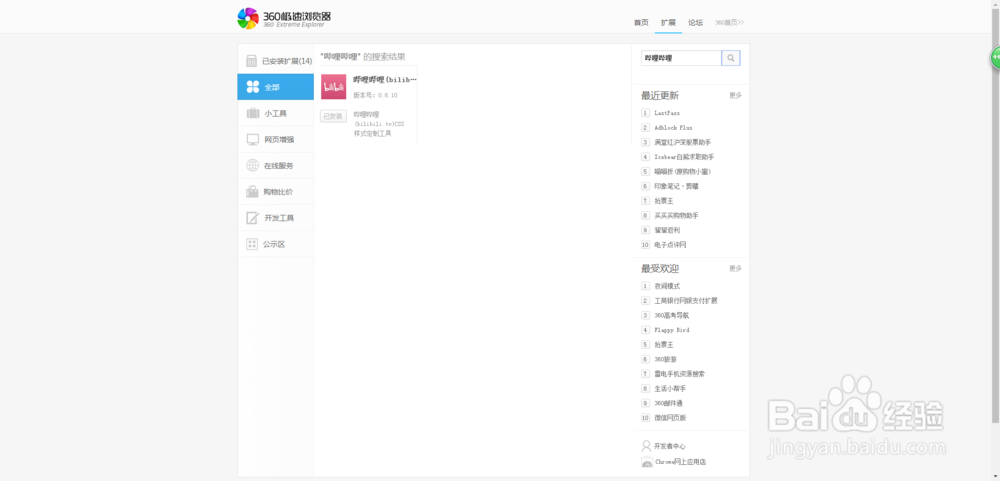The height and width of the screenshot is (481, 1000).
Task: Open Adblock Plus in recent updates
Action: 673,128
